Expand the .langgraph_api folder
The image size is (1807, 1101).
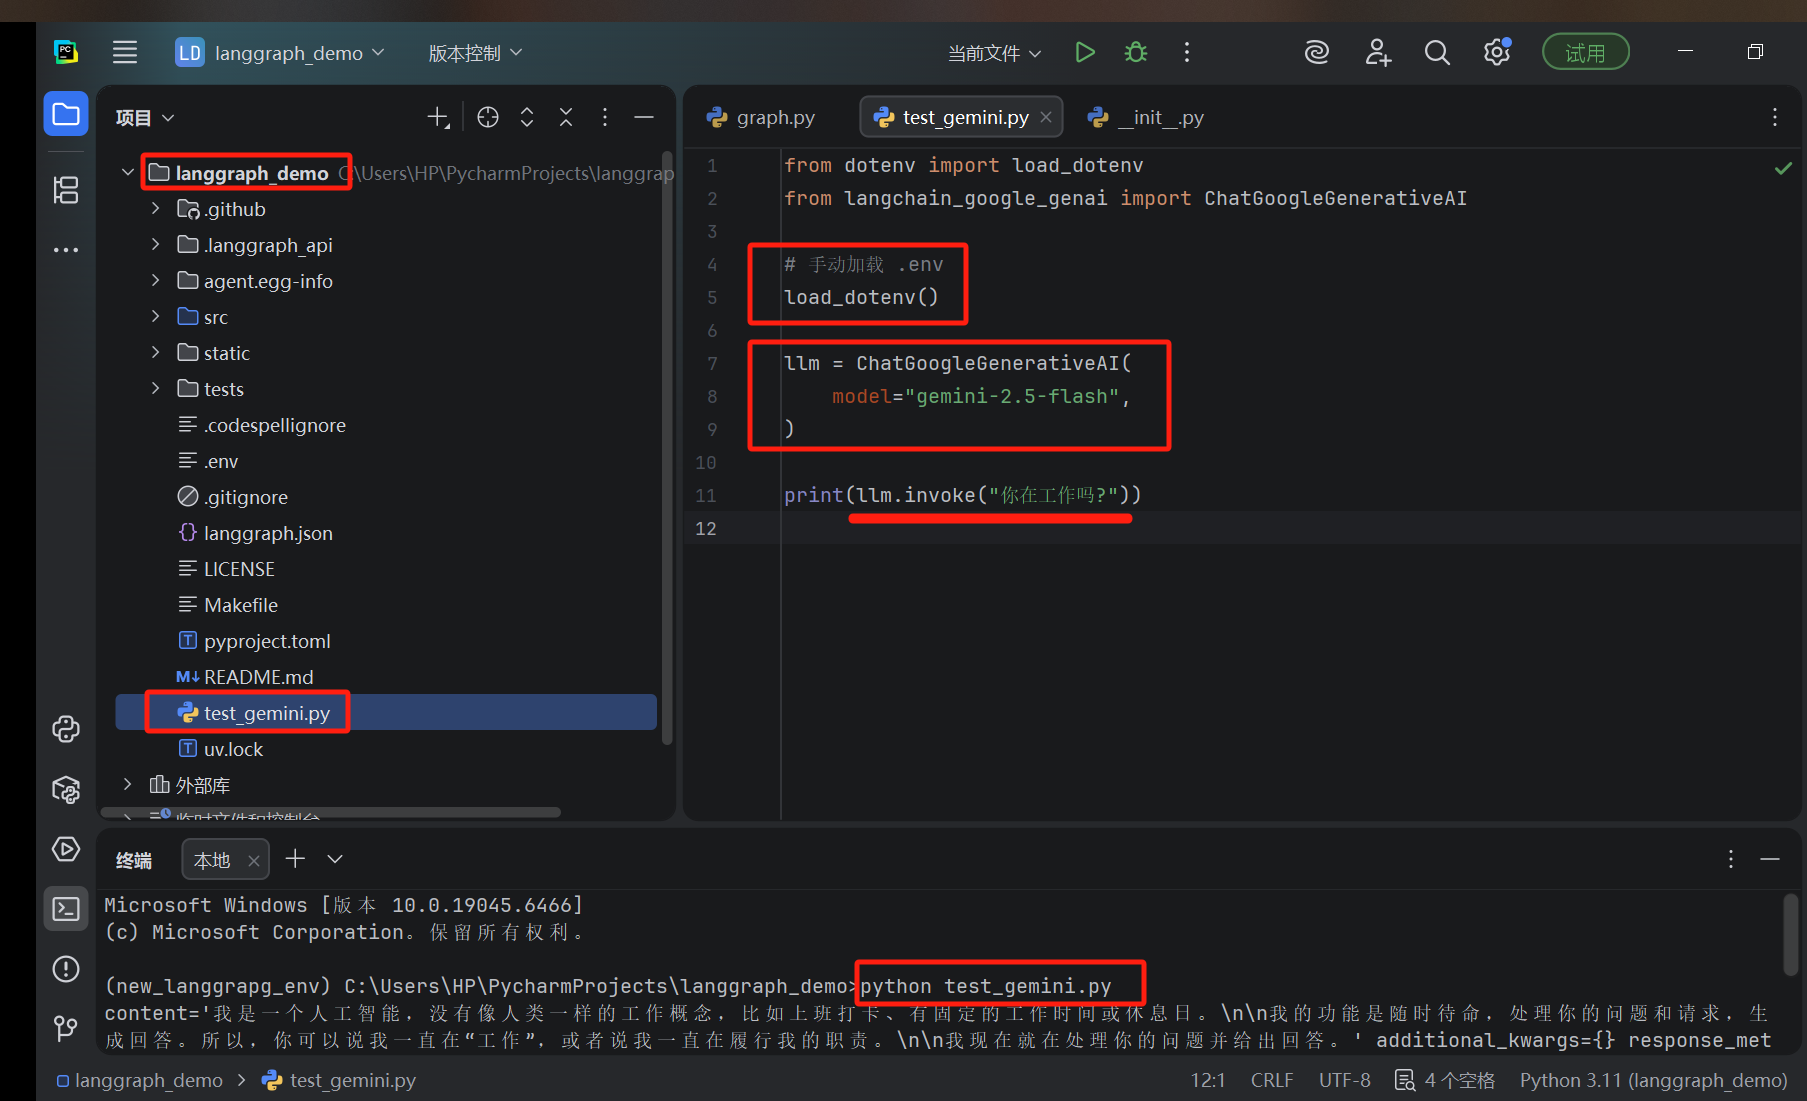pos(155,245)
